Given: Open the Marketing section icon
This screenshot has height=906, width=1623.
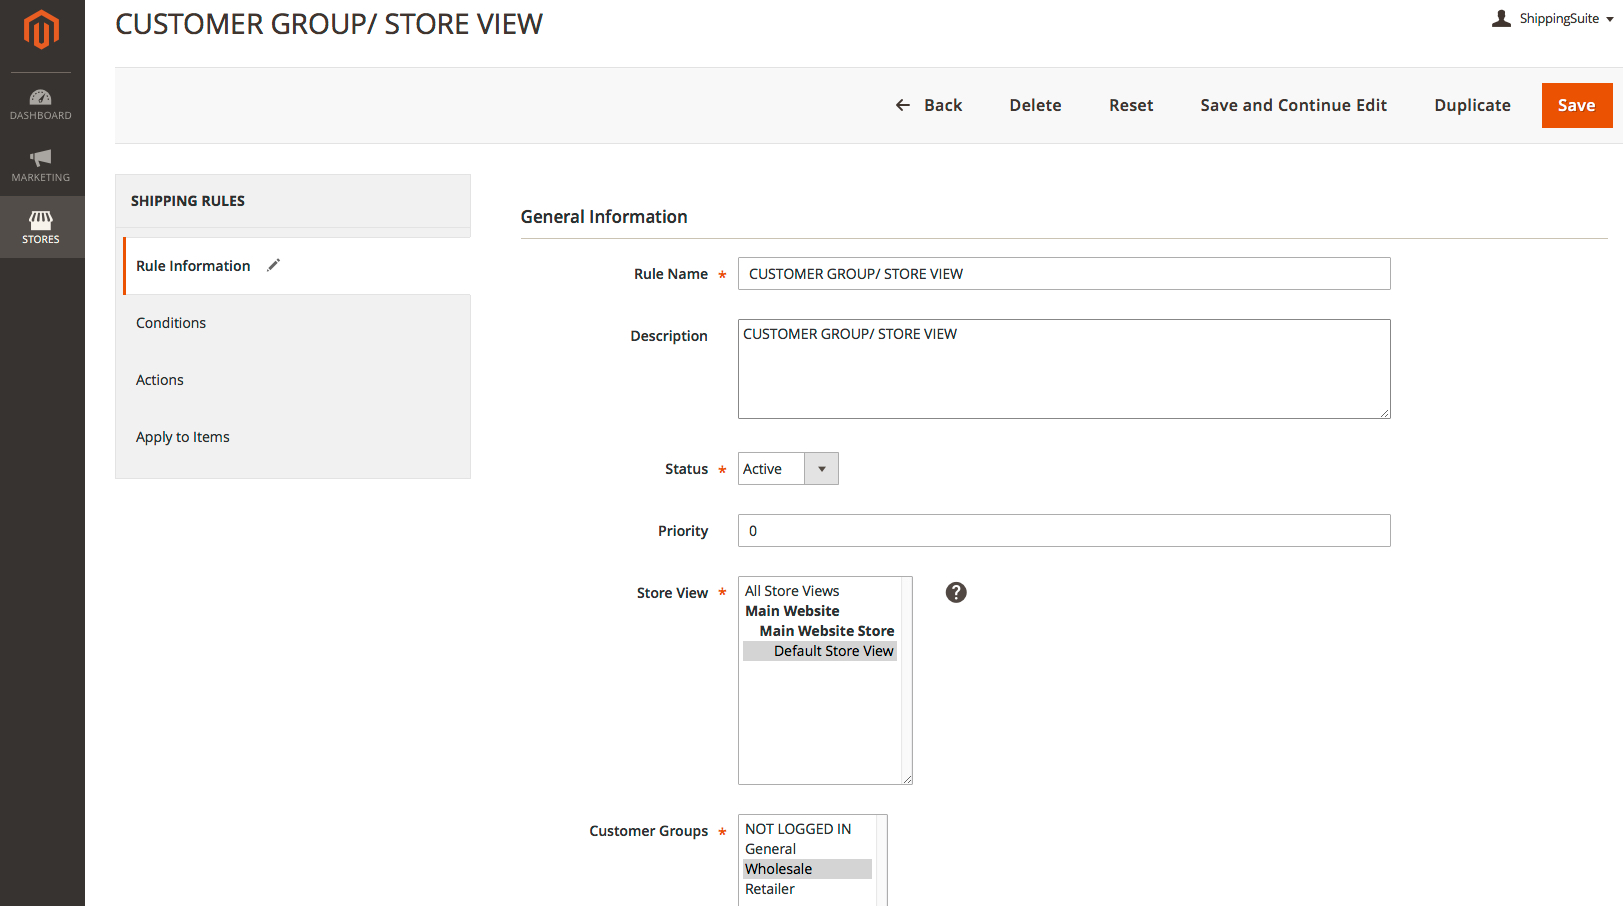Looking at the screenshot, I should (40, 165).
